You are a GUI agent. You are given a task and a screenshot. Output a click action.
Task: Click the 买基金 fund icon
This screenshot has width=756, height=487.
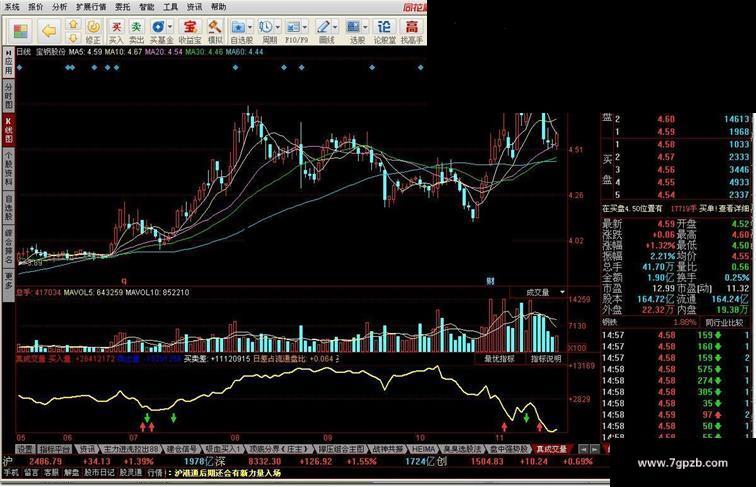[158, 27]
